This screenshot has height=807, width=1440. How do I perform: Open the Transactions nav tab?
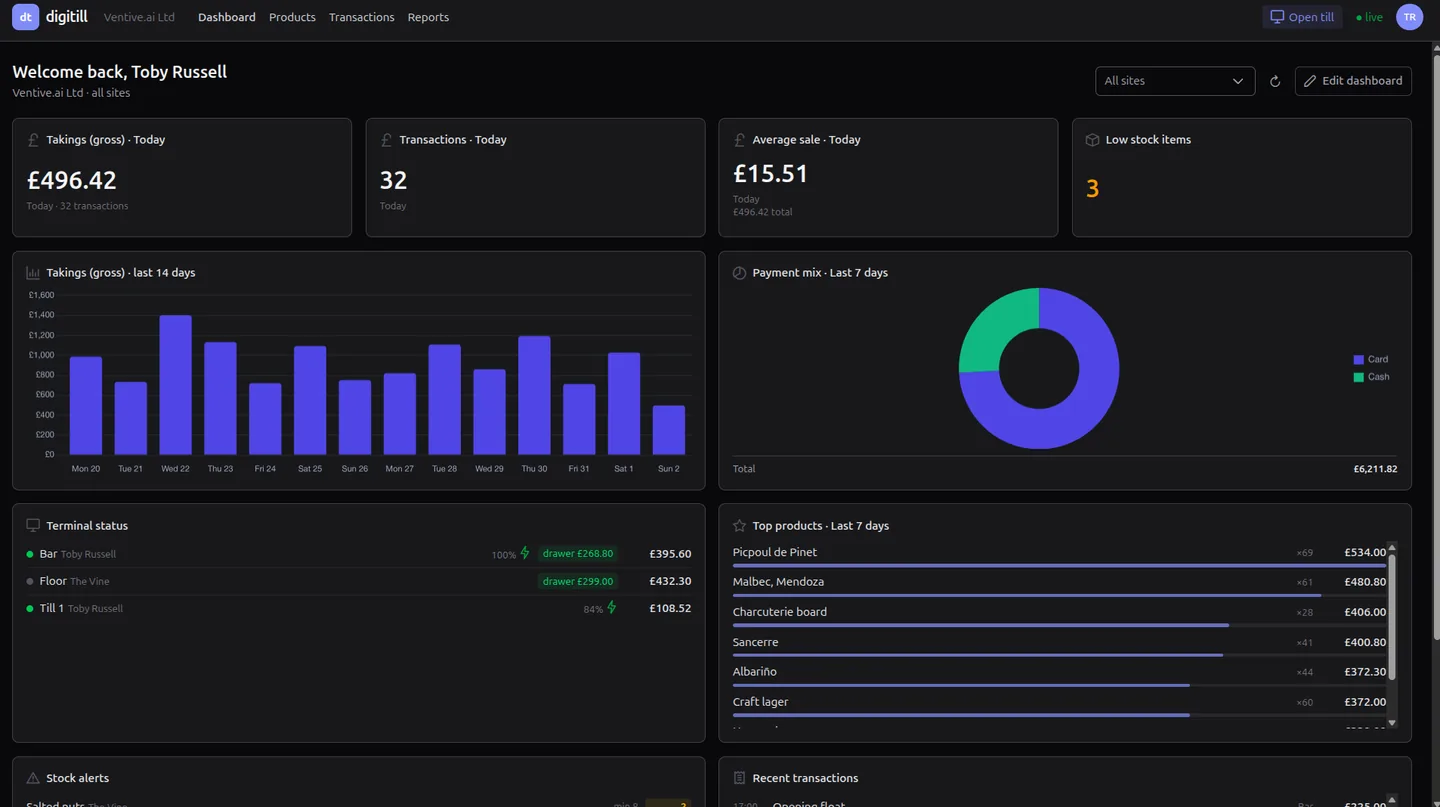coord(361,17)
